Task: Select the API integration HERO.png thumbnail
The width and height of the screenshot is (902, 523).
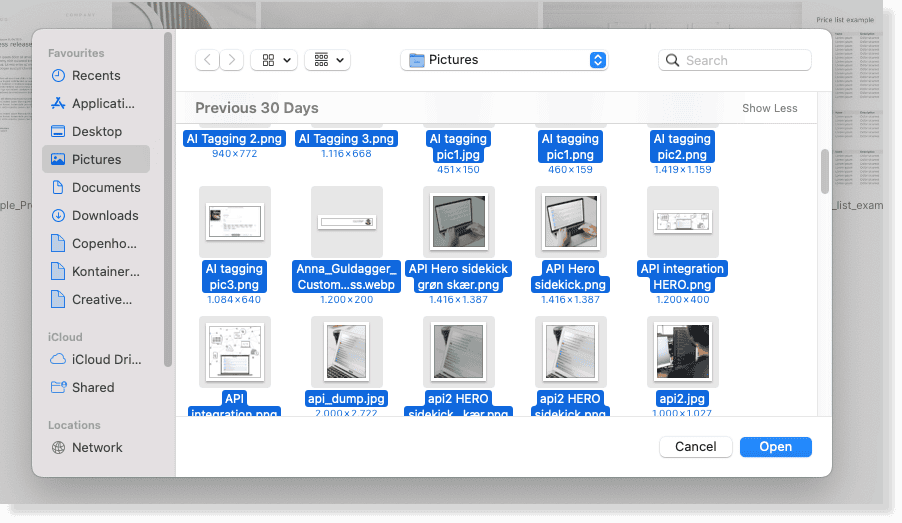Action: point(682,221)
